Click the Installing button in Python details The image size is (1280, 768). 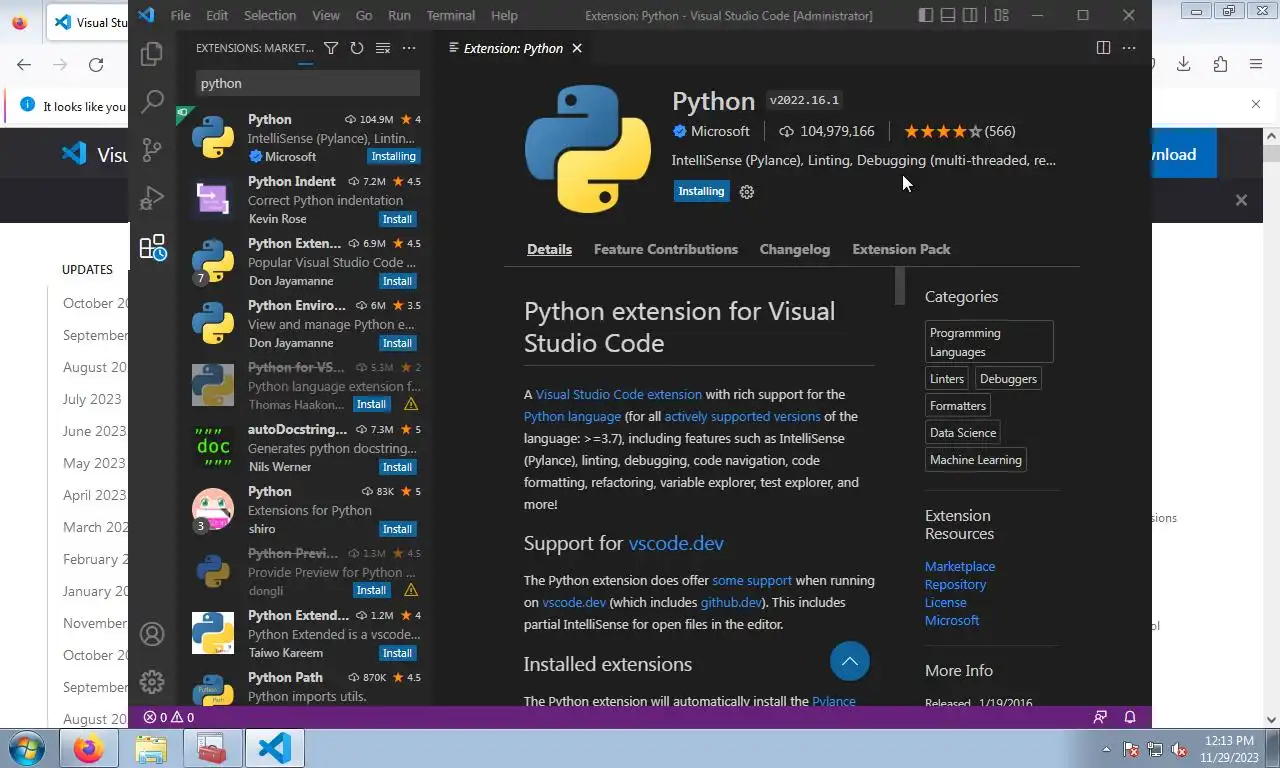(701, 191)
